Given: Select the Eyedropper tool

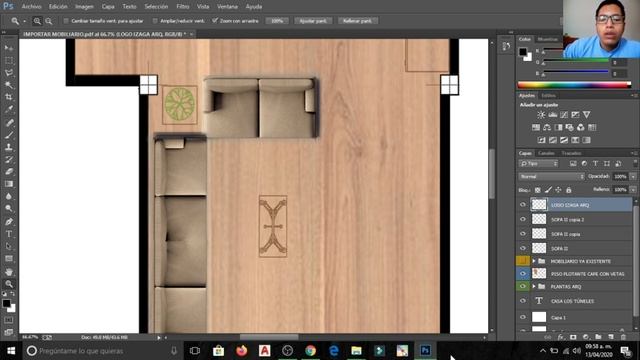Looking at the screenshot, I should click(x=9, y=109).
